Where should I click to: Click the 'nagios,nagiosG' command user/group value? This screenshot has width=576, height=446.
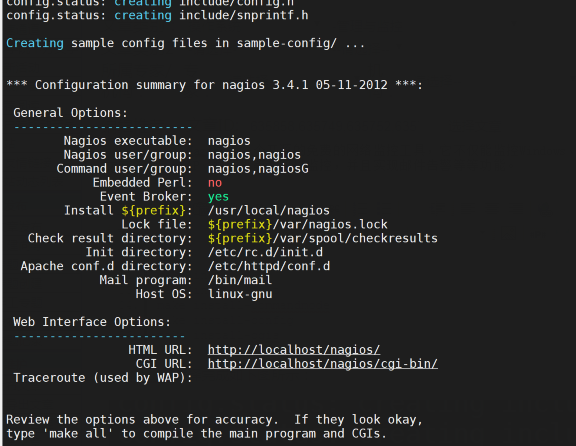tap(258, 169)
